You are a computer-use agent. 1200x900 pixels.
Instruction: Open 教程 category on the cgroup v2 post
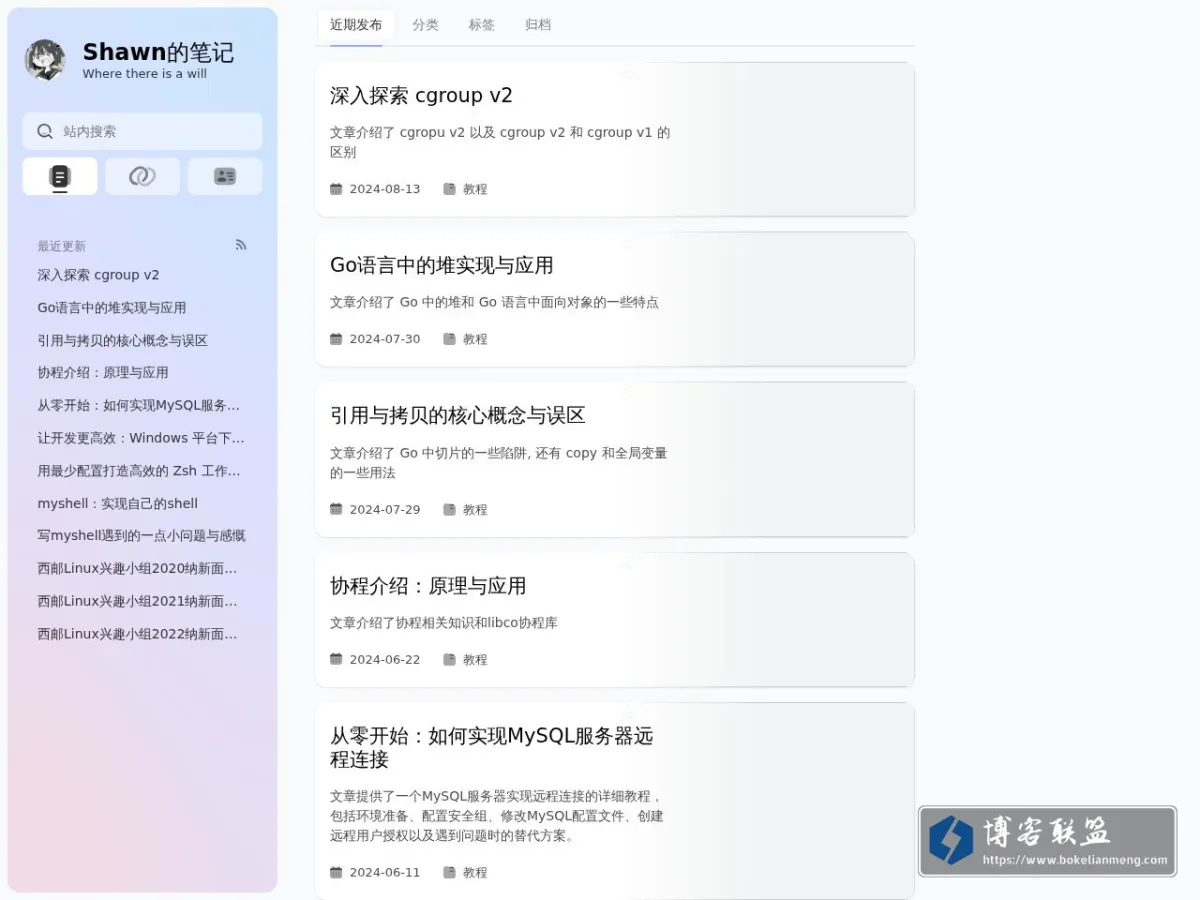(475, 189)
